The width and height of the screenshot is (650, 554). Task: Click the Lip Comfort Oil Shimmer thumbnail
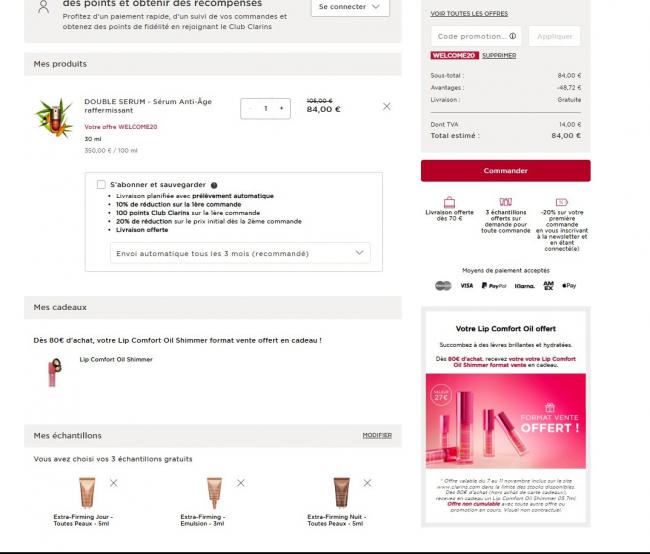pos(54,372)
